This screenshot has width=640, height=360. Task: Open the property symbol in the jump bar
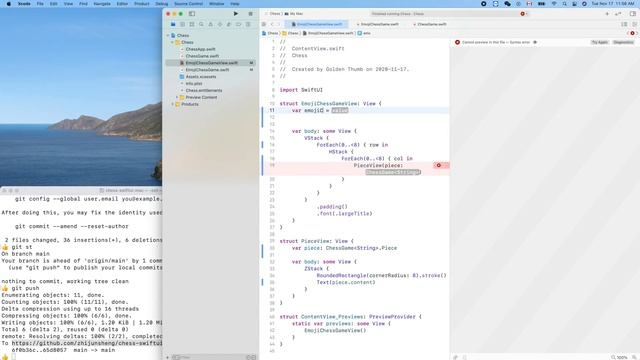[364, 33]
